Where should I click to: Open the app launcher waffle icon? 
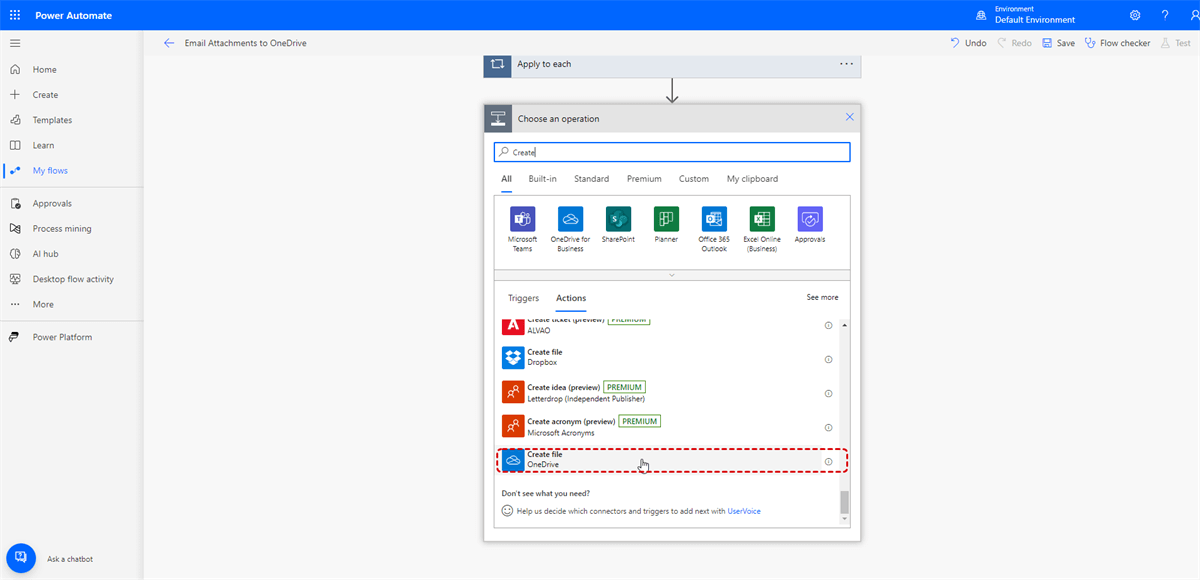coord(15,15)
